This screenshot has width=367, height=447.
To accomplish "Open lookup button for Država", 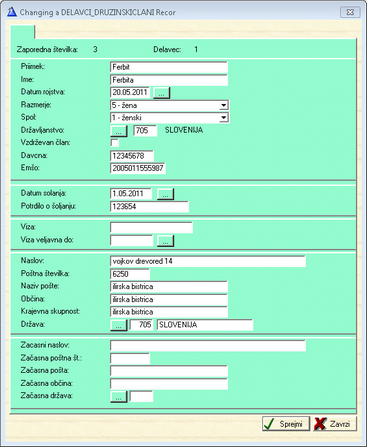I will (x=119, y=325).
